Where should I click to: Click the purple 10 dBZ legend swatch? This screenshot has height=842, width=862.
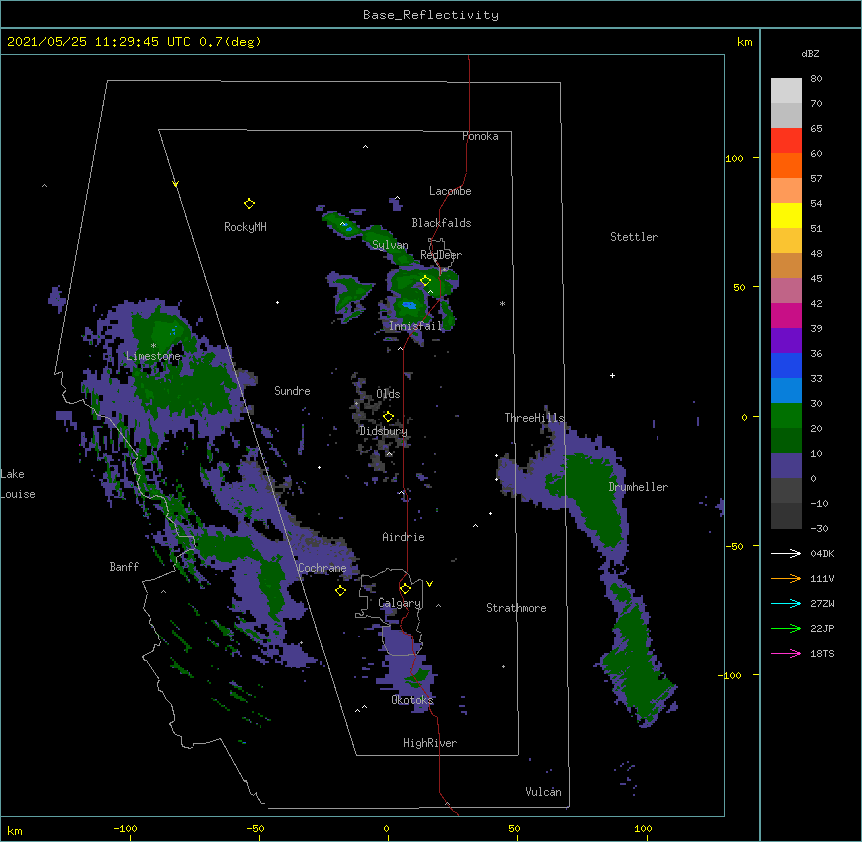pos(786,466)
